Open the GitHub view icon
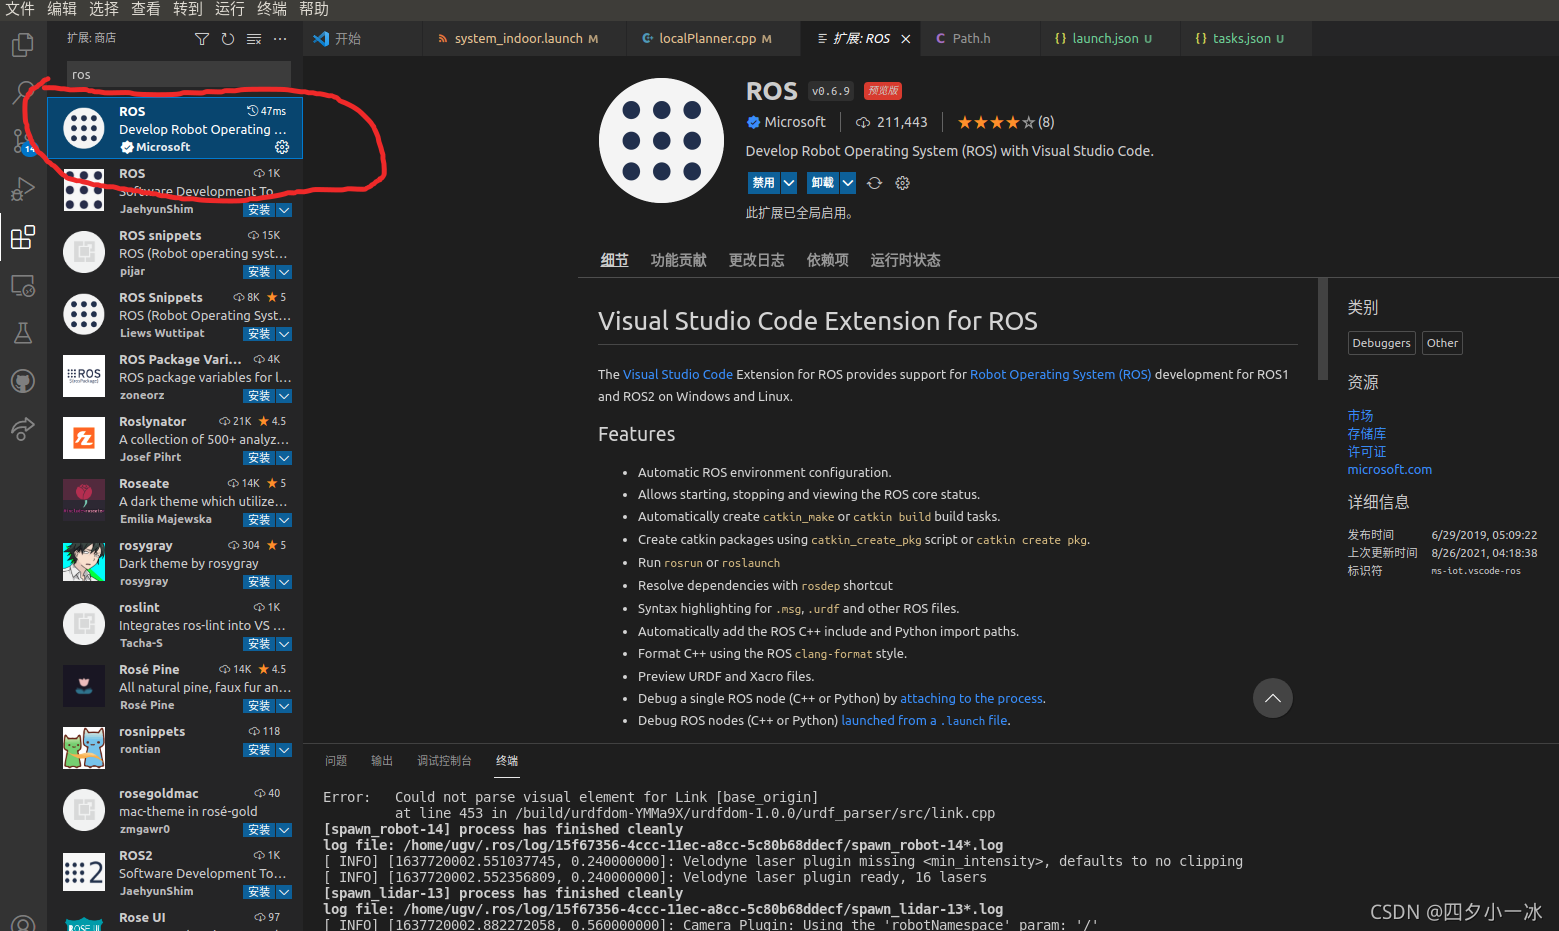Screen dimensions: 1559x931 22,381
